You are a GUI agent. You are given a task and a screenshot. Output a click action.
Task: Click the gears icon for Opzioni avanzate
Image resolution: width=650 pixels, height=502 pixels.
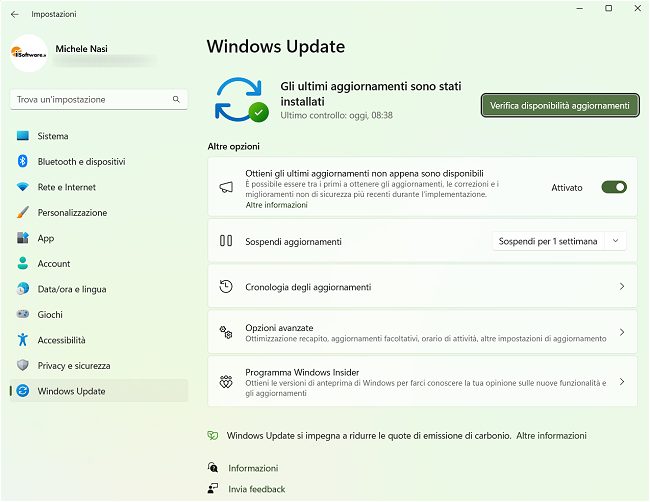[x=226, y=332]
